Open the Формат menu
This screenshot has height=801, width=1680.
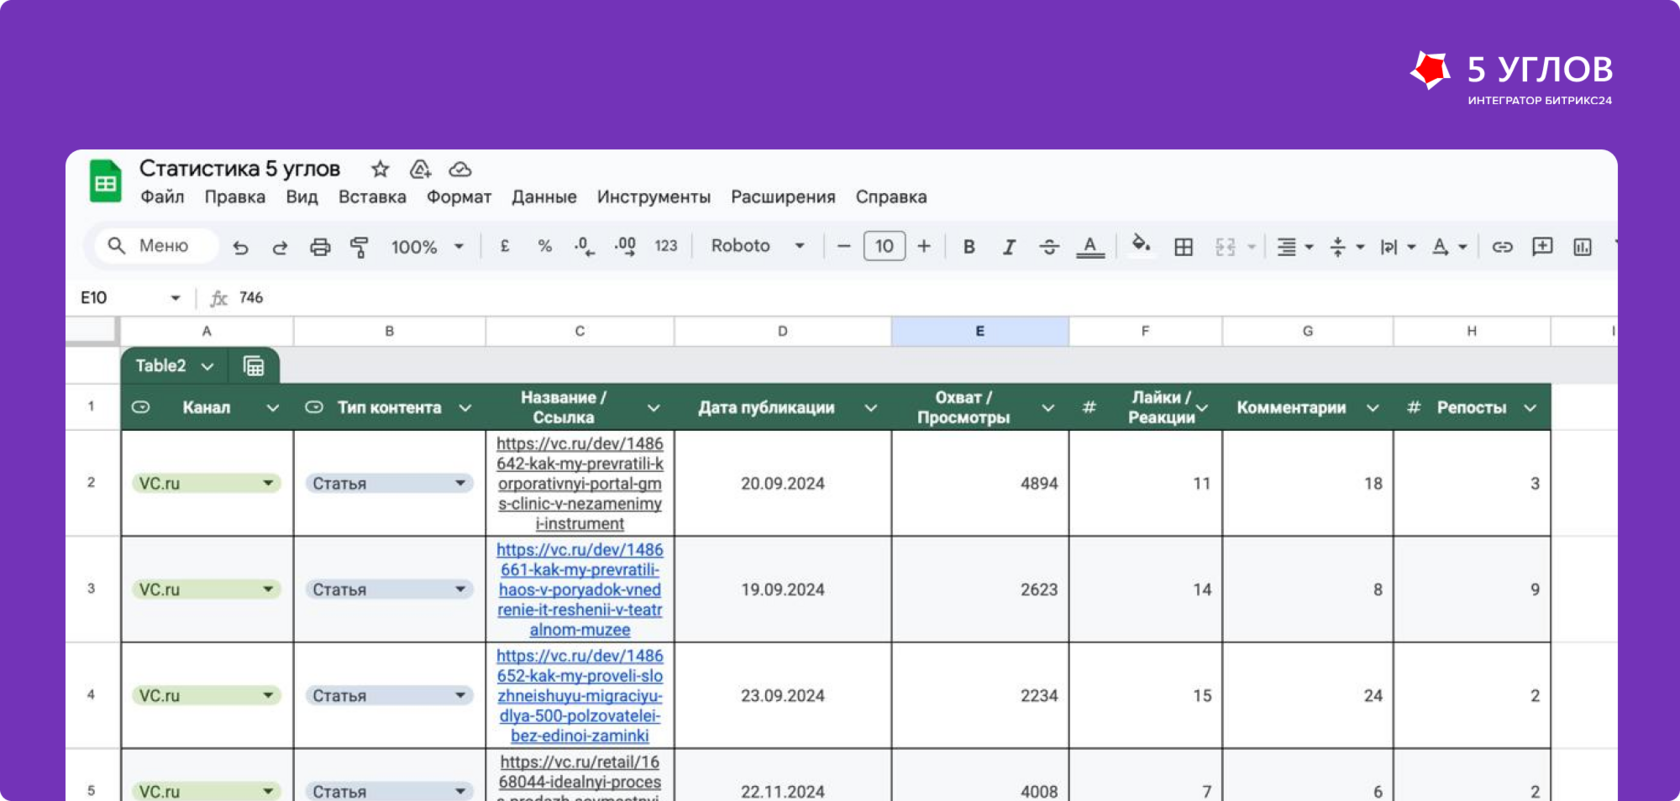[x=459, y=197]
